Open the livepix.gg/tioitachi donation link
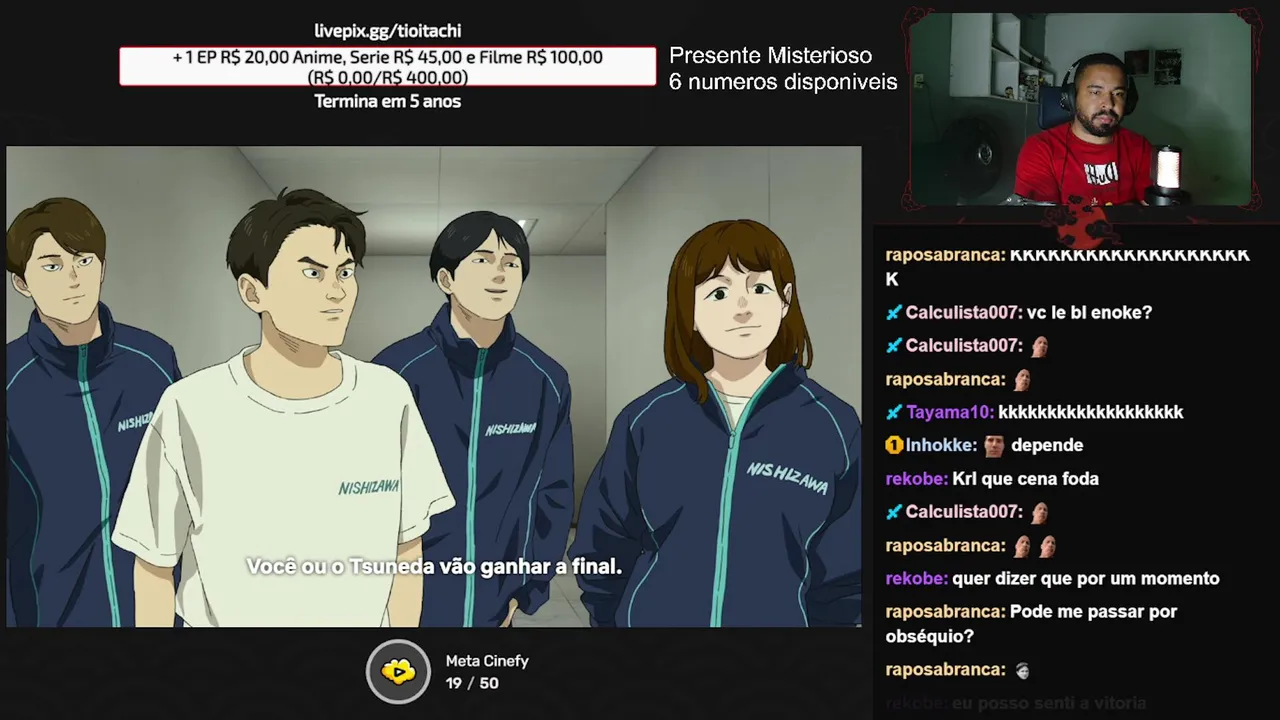 click(388, 31)
